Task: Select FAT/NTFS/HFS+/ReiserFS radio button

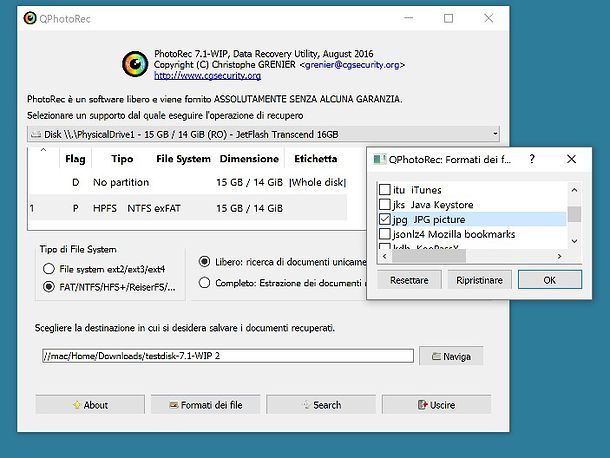Action: coord(49,287)
